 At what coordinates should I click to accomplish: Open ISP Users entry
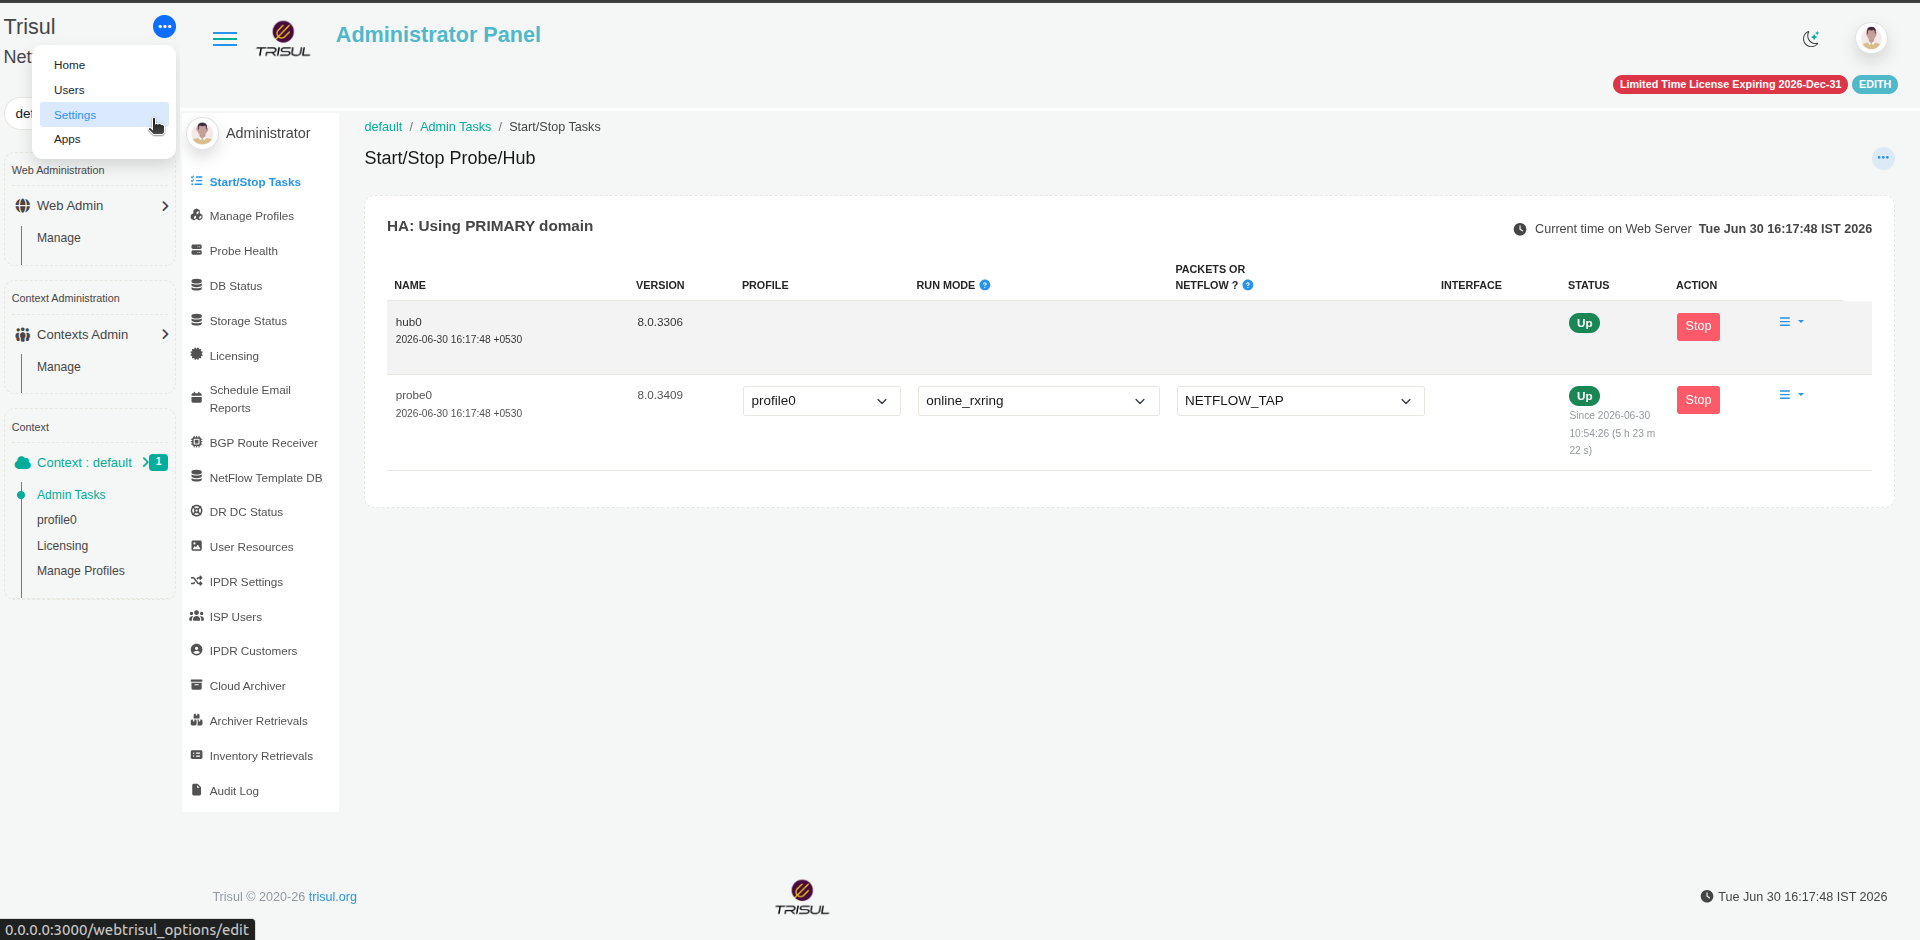(x=235, y=617)
